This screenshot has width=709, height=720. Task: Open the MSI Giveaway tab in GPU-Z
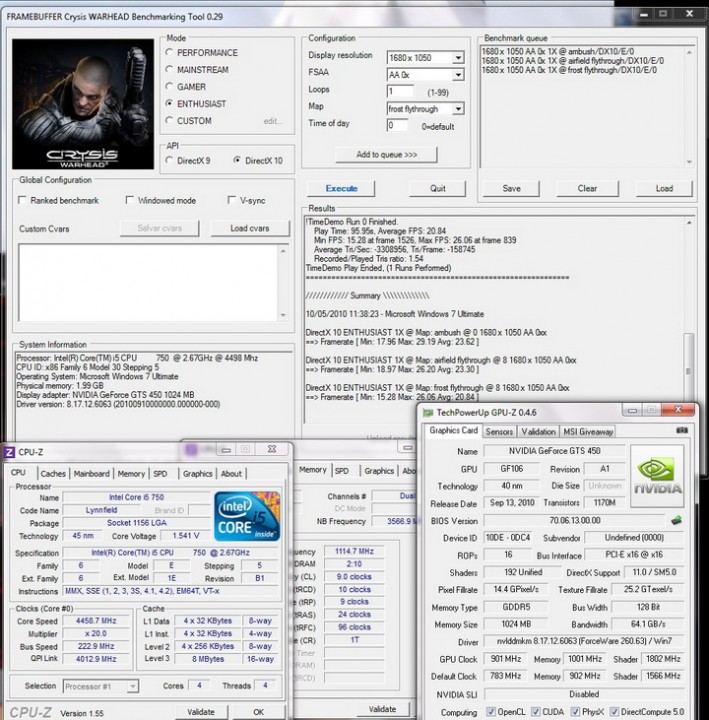pyautogui.click(x=588, y=432)
